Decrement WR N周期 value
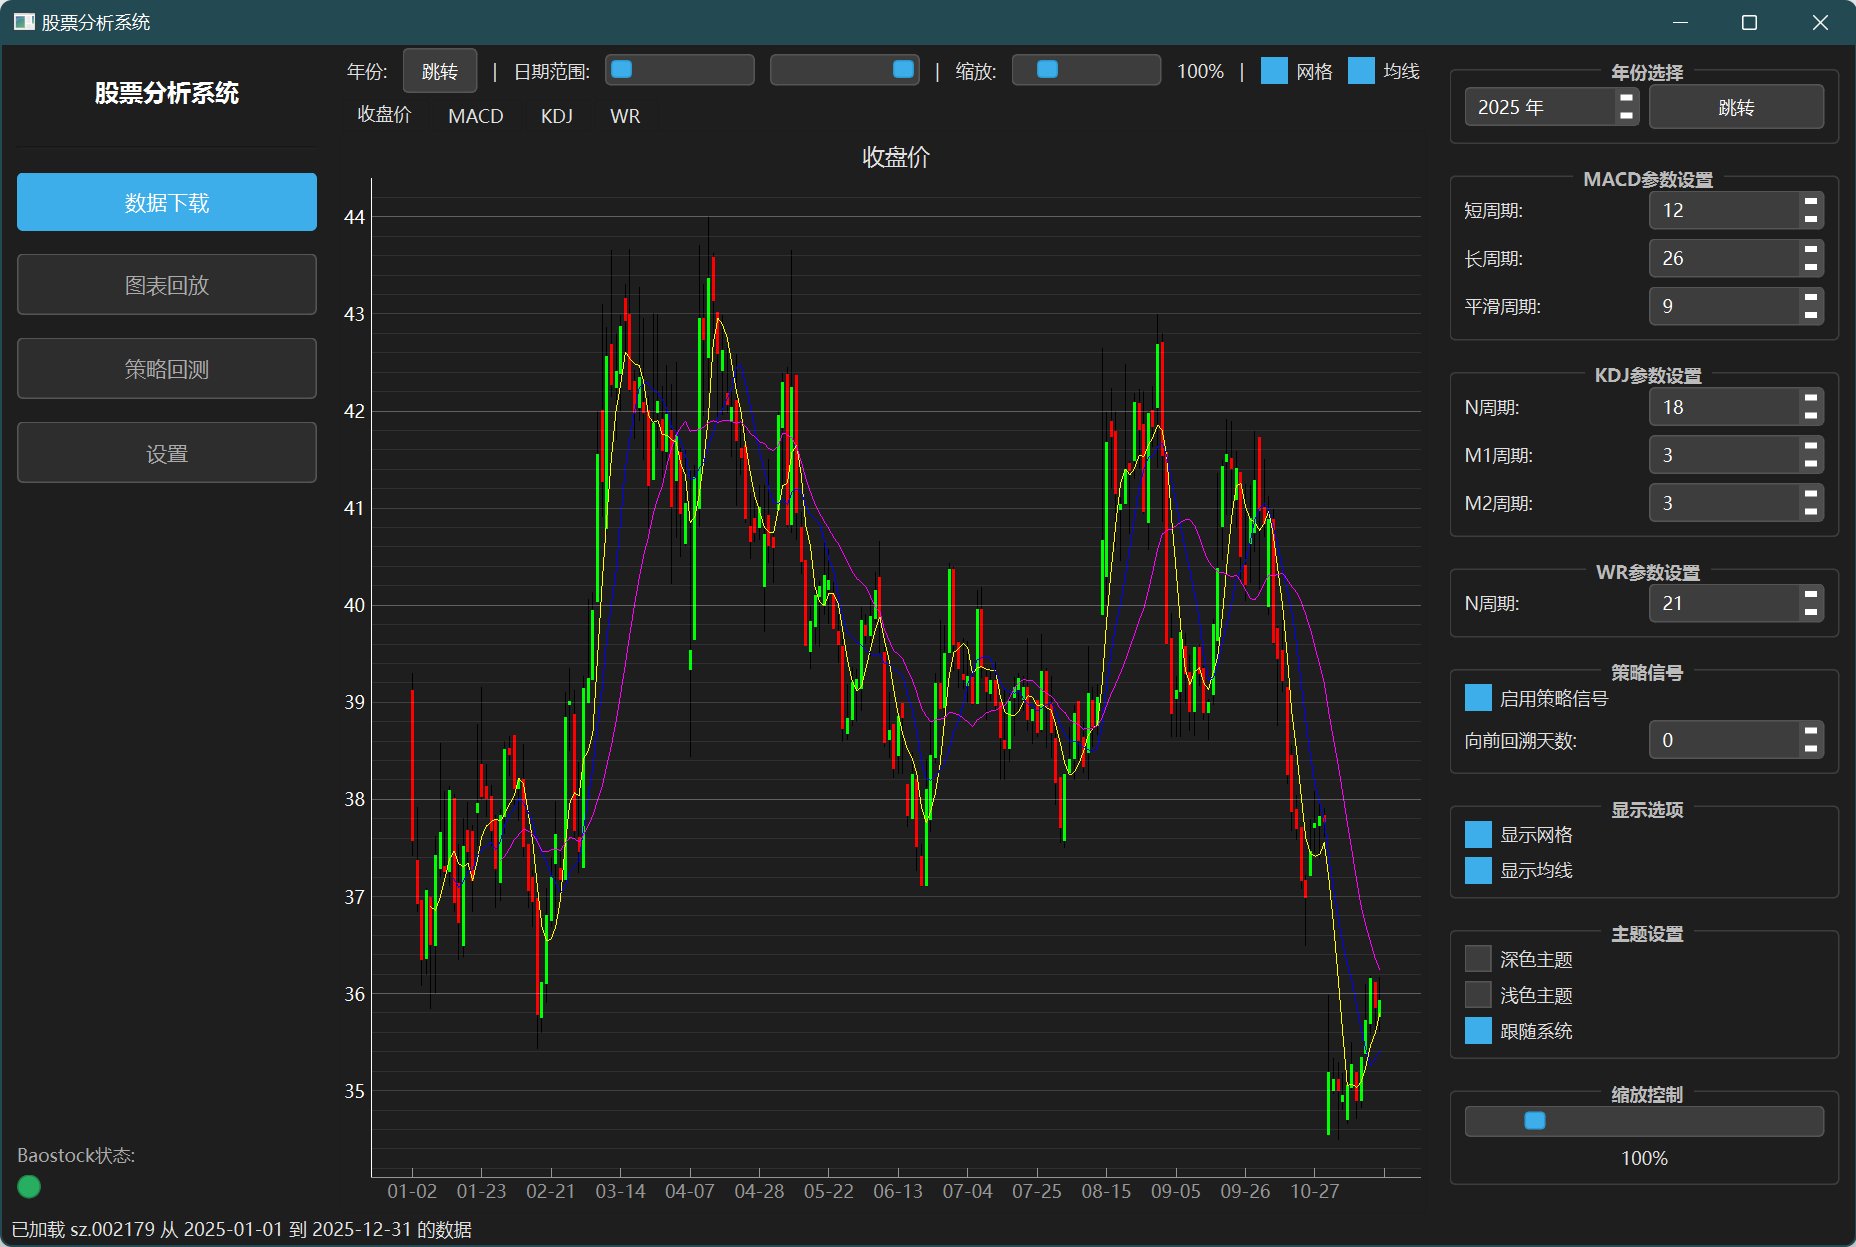This screenshot has height=1247, width=1856. pos(1810,612)
